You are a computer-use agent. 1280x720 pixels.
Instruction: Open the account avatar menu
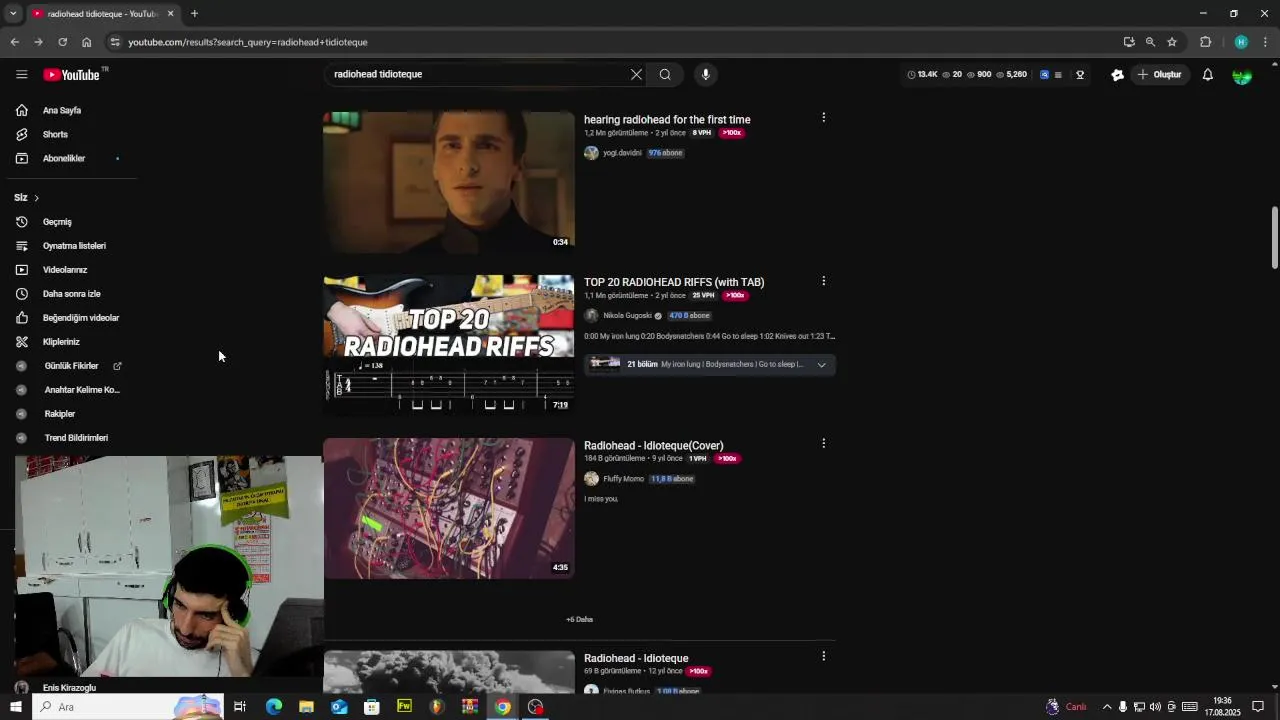tap(1242, 75)
